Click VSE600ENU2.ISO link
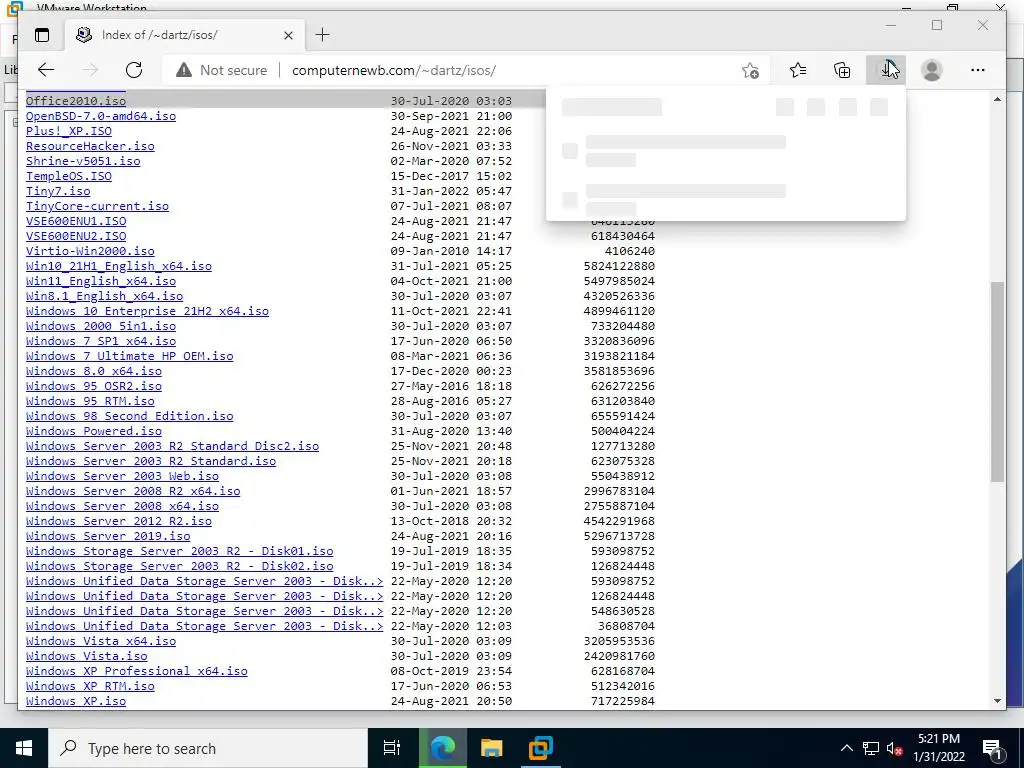 (76, 236)
